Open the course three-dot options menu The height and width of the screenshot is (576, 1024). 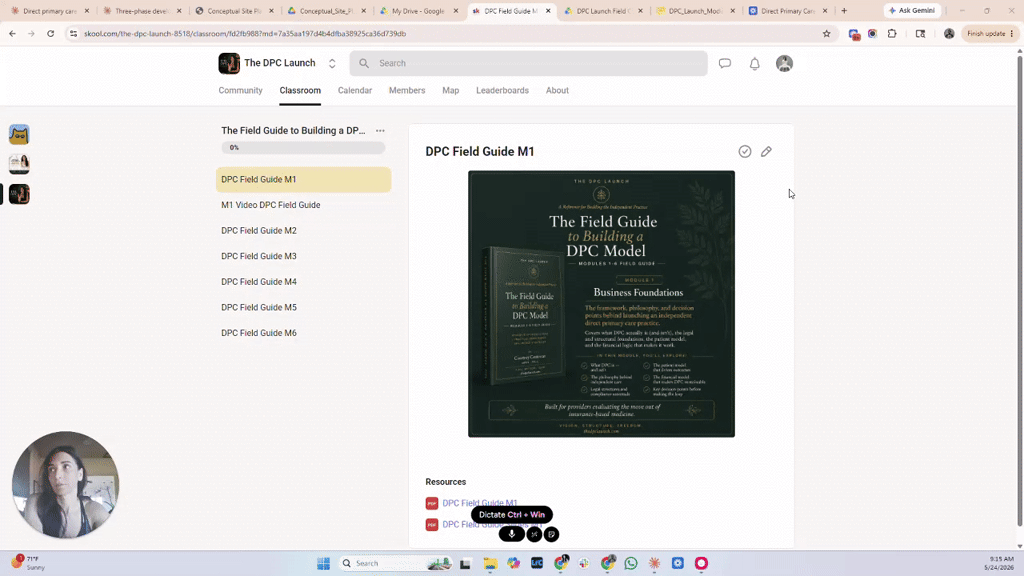click(380, 131)
